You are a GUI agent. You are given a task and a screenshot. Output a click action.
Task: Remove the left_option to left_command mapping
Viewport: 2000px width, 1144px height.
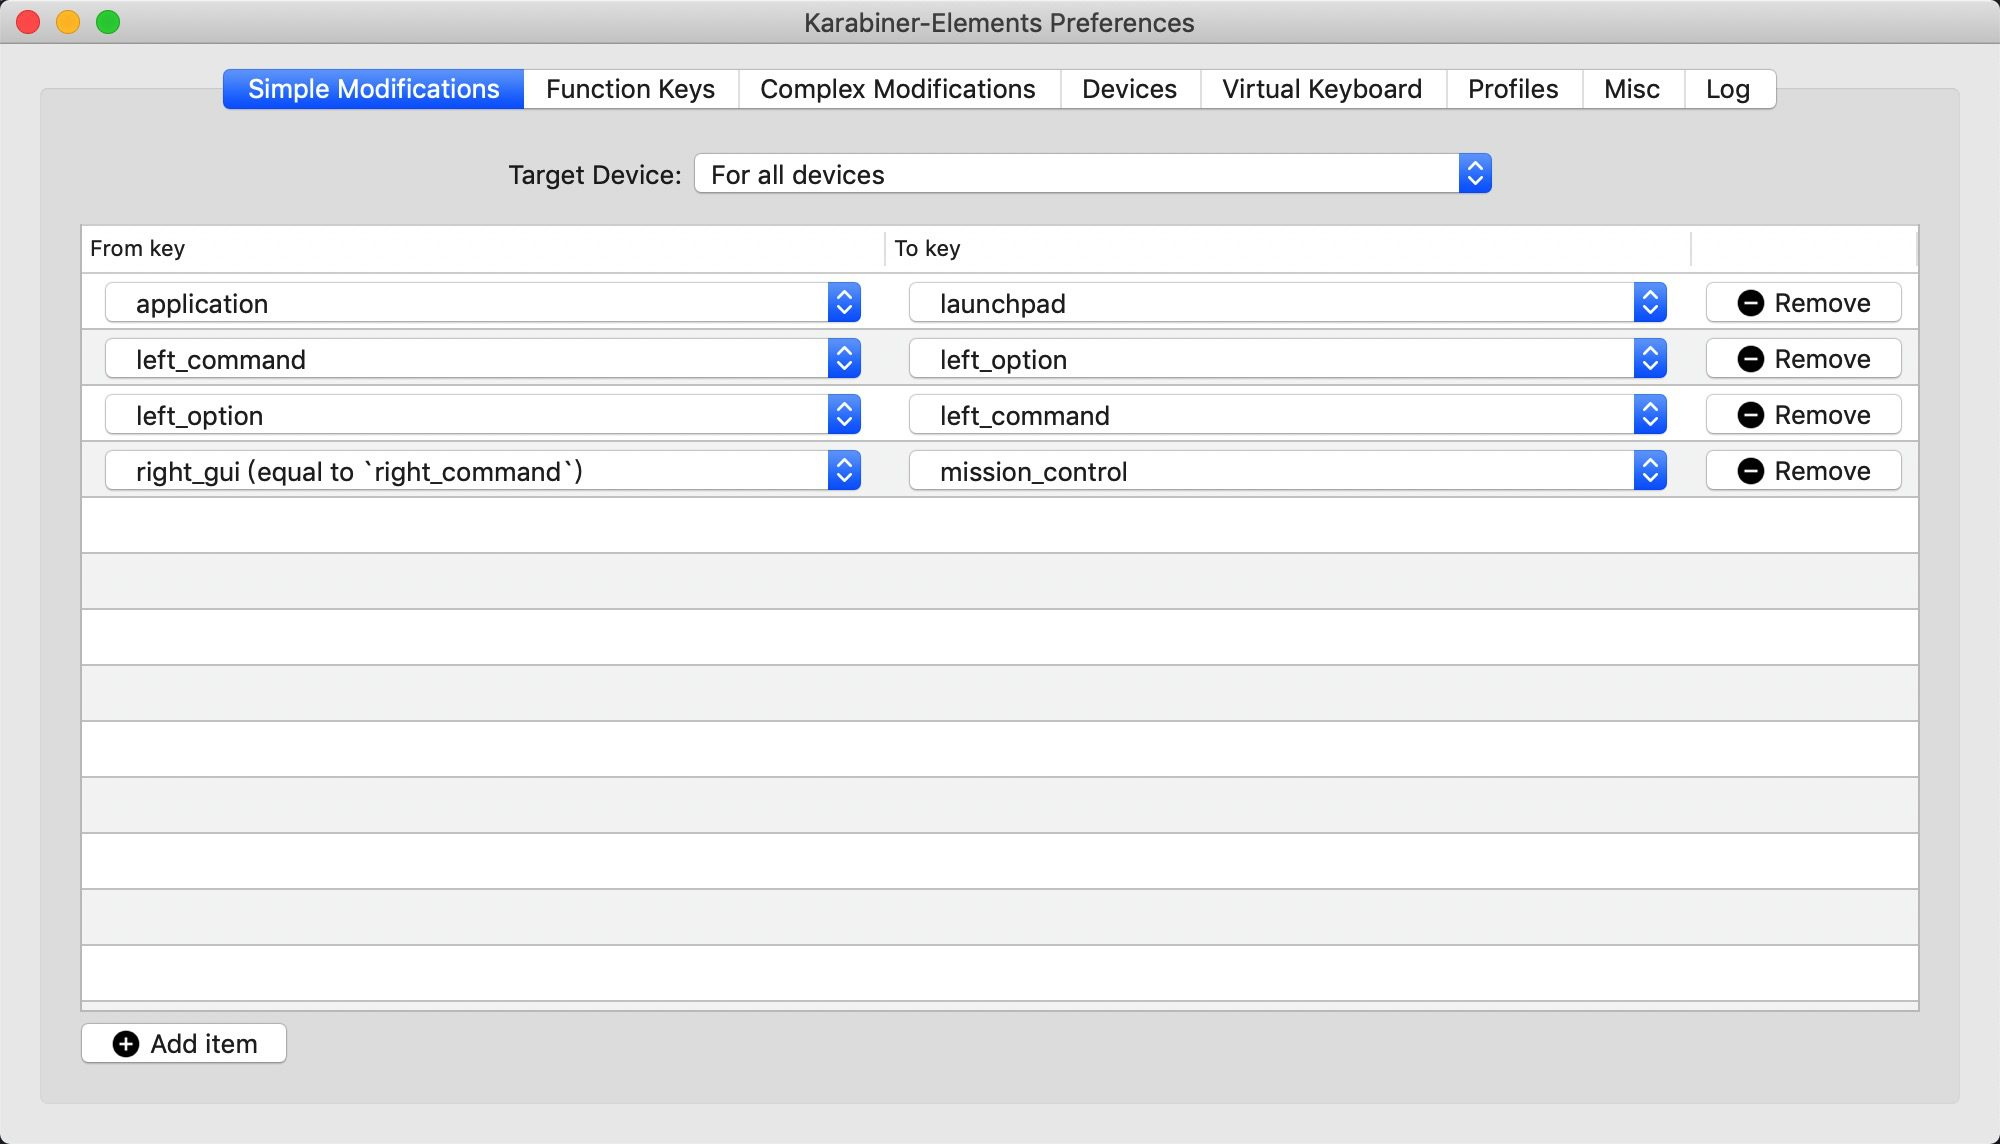(1803, 415)
